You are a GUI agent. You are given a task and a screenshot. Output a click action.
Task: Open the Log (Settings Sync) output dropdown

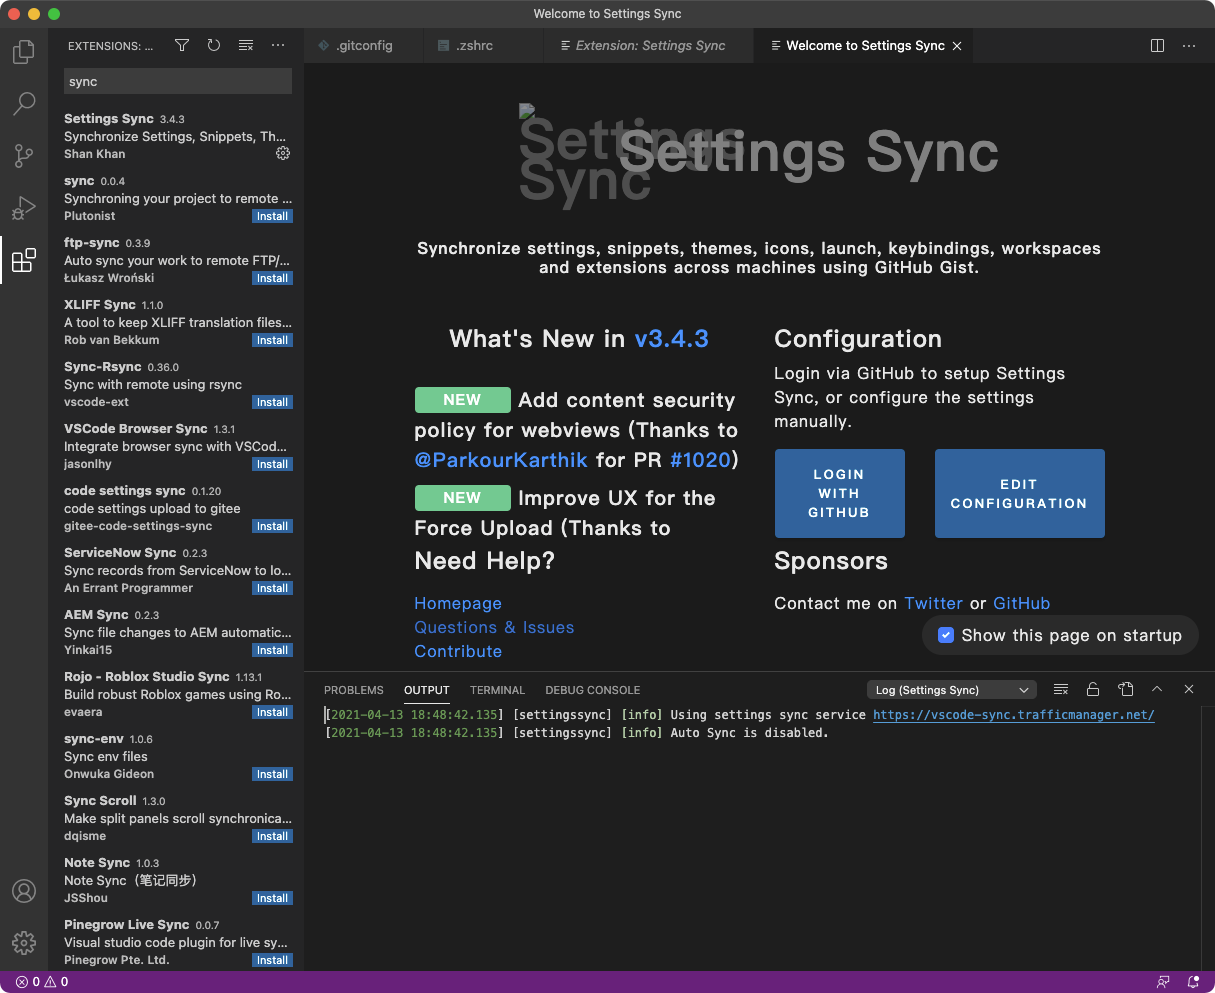pyautogui.click(x=952, y=690)
